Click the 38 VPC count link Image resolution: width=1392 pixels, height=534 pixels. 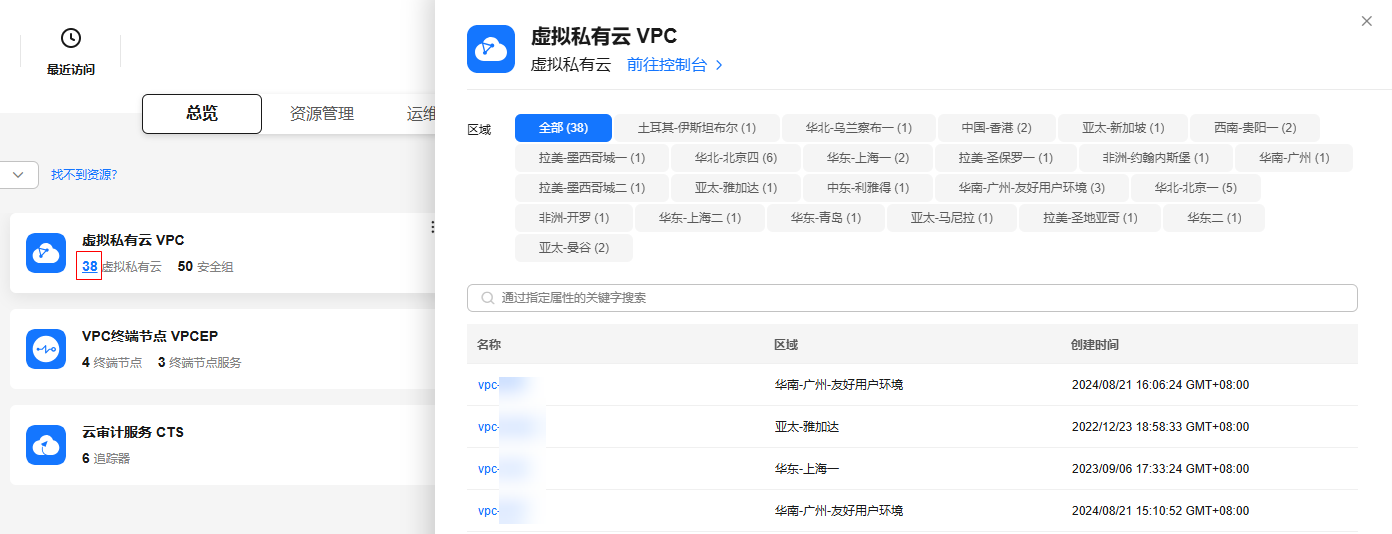90,267
